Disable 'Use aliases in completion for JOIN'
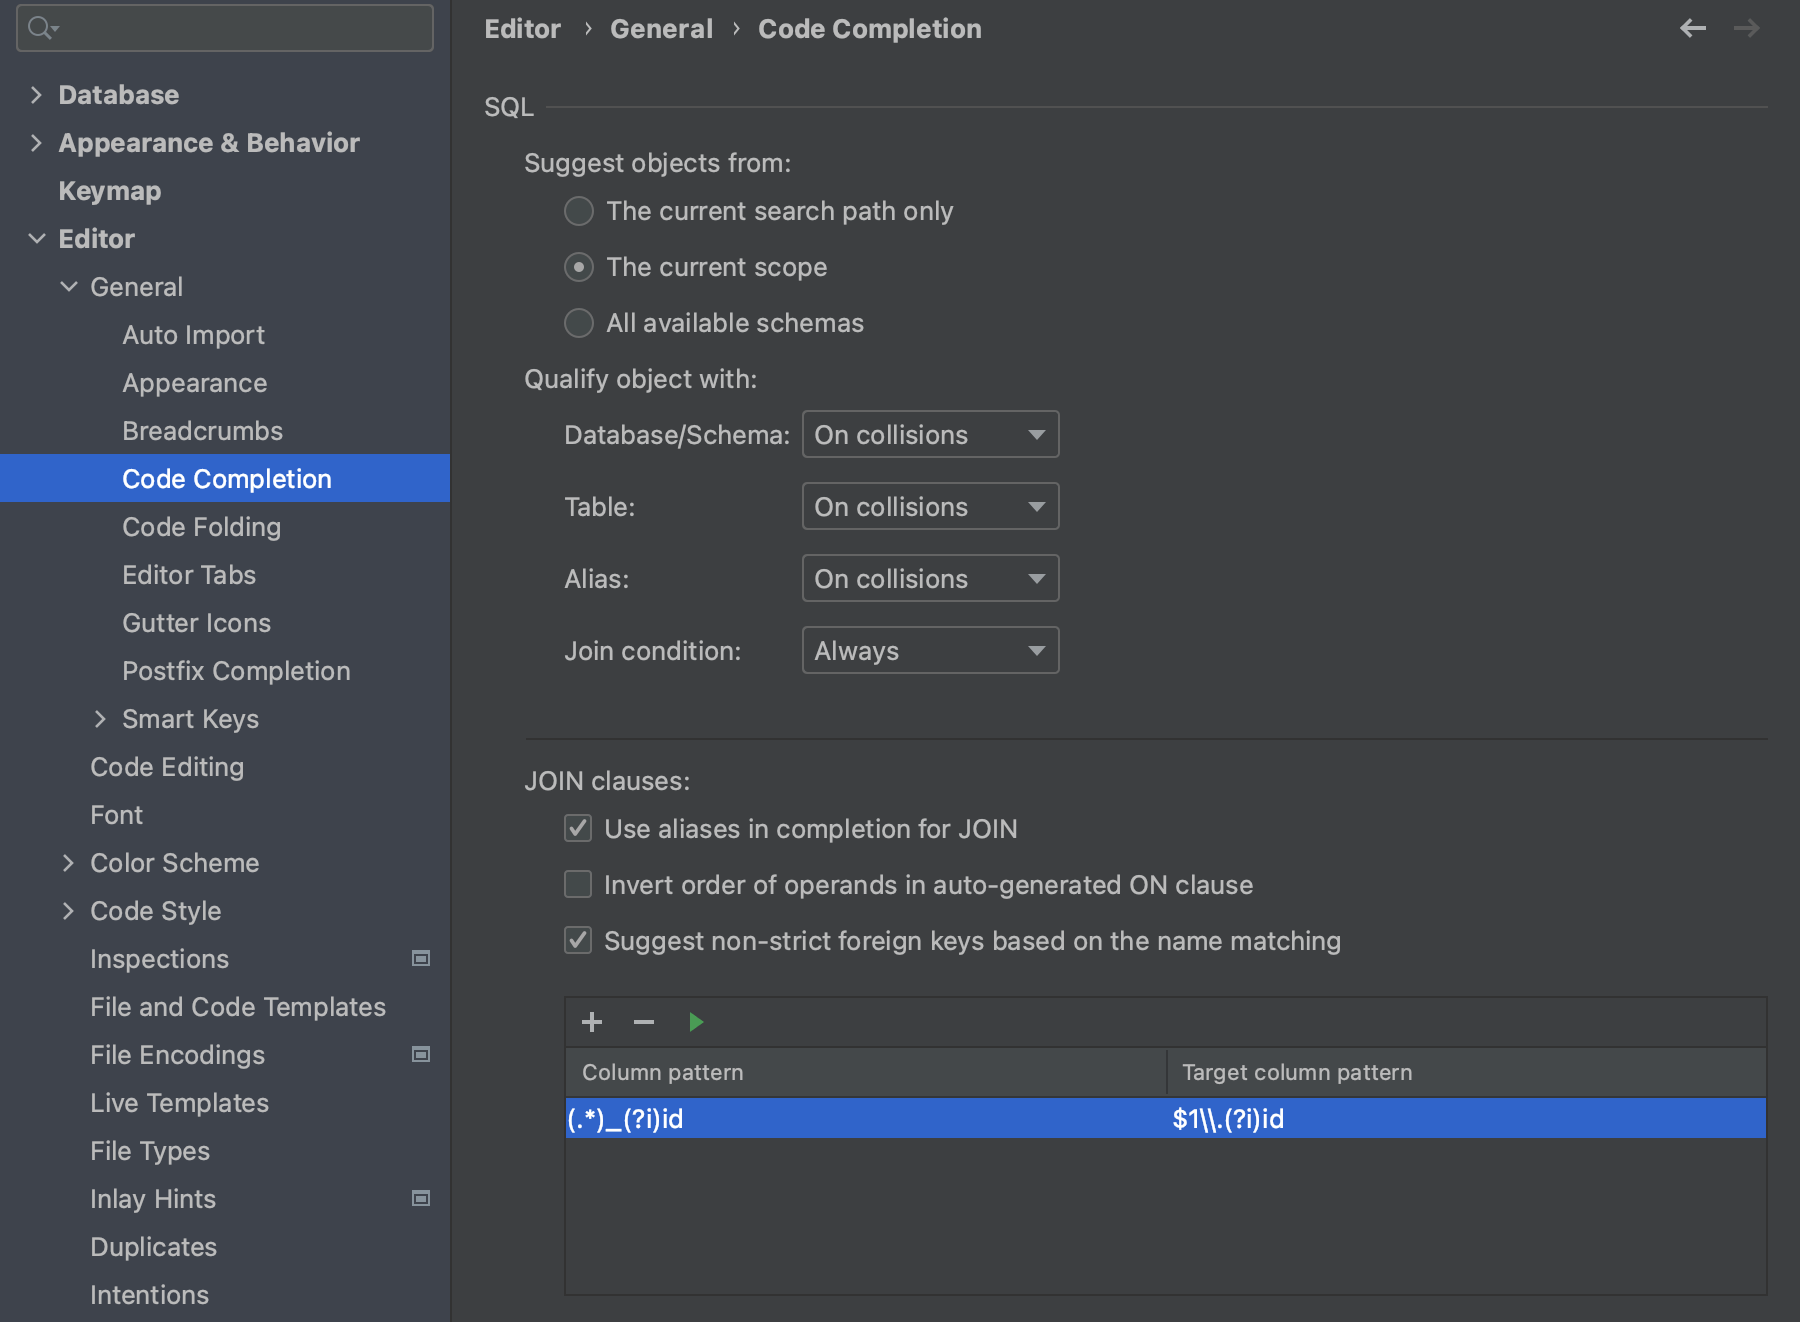The image size is (1800, 1322). pyautogui.click(x=578, y=828)
